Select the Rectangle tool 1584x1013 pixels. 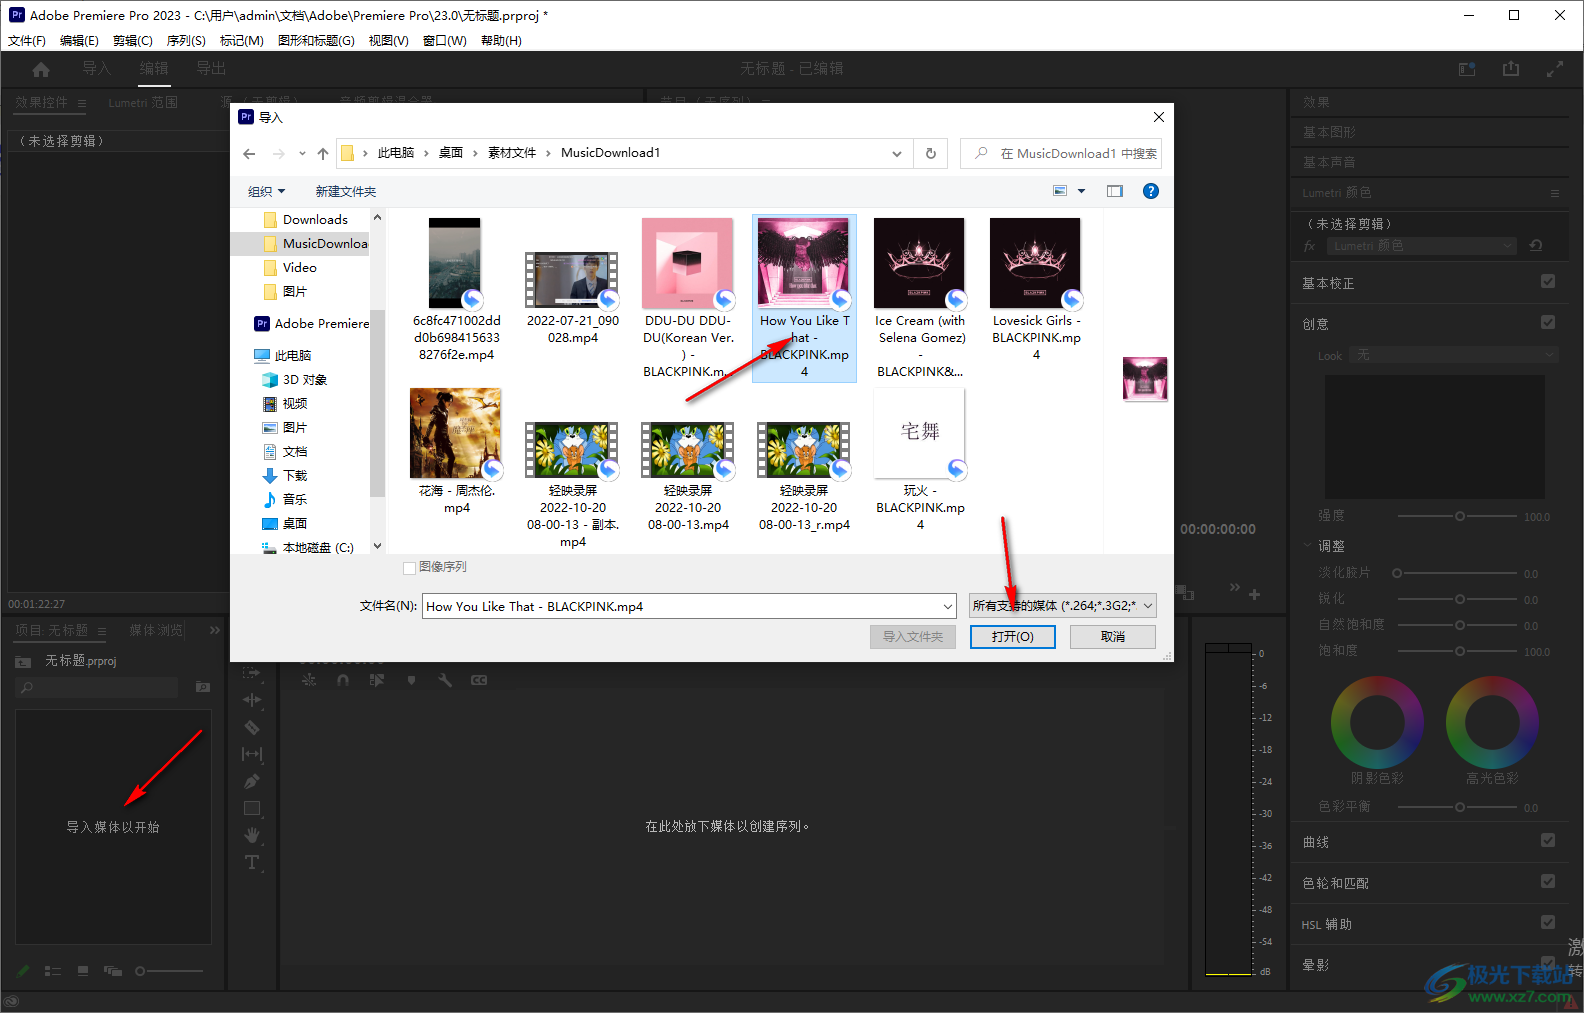tap(252, 808)
